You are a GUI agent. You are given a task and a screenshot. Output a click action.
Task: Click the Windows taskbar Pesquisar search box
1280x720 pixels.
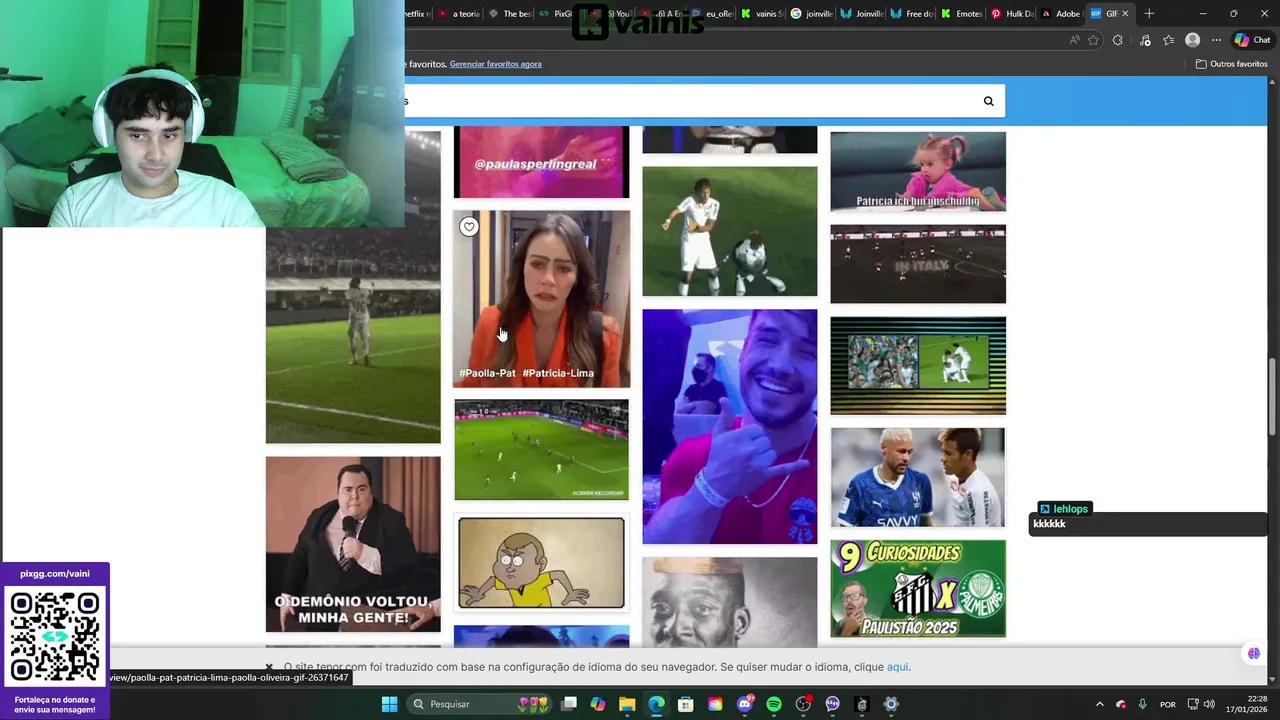478,704
